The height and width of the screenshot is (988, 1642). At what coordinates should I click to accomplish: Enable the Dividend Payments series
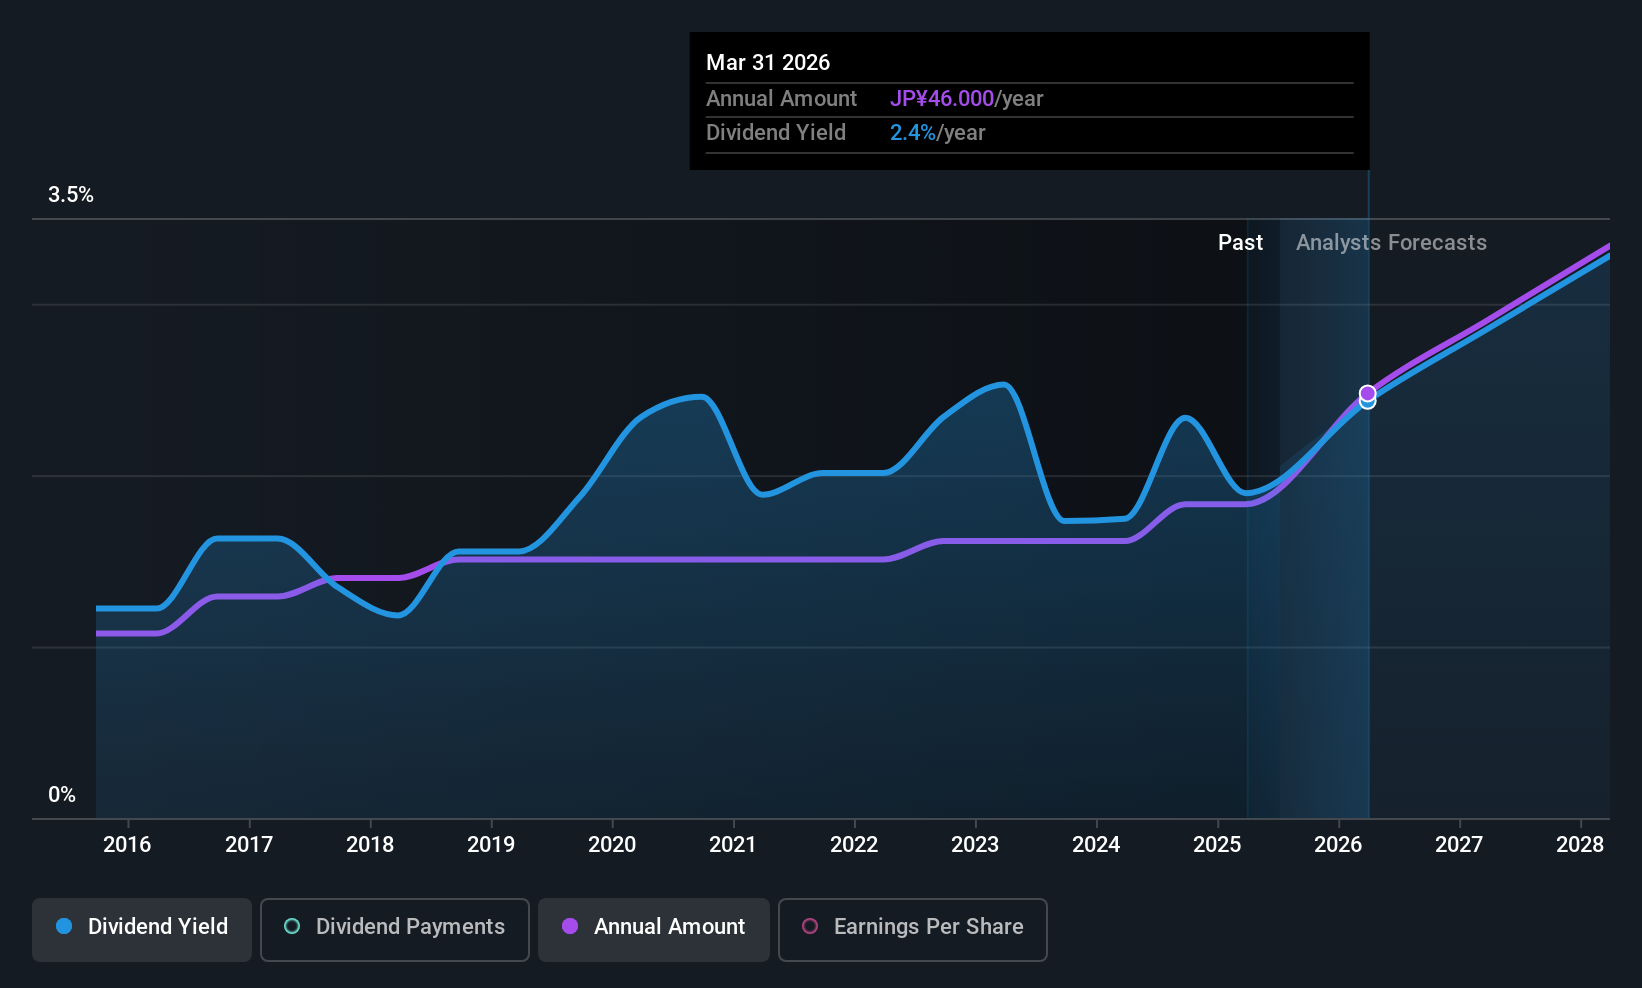395,930
